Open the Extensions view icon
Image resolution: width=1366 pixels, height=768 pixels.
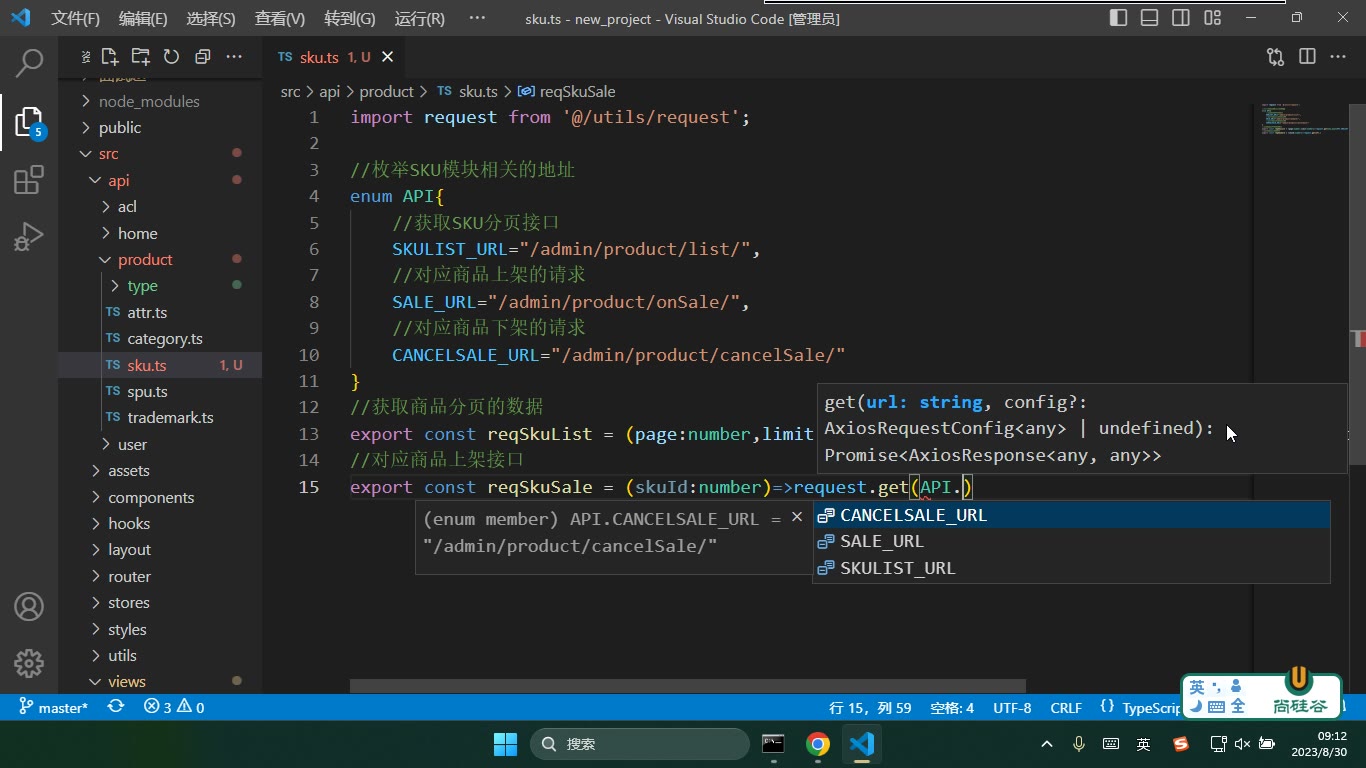[x=29, y=181]
